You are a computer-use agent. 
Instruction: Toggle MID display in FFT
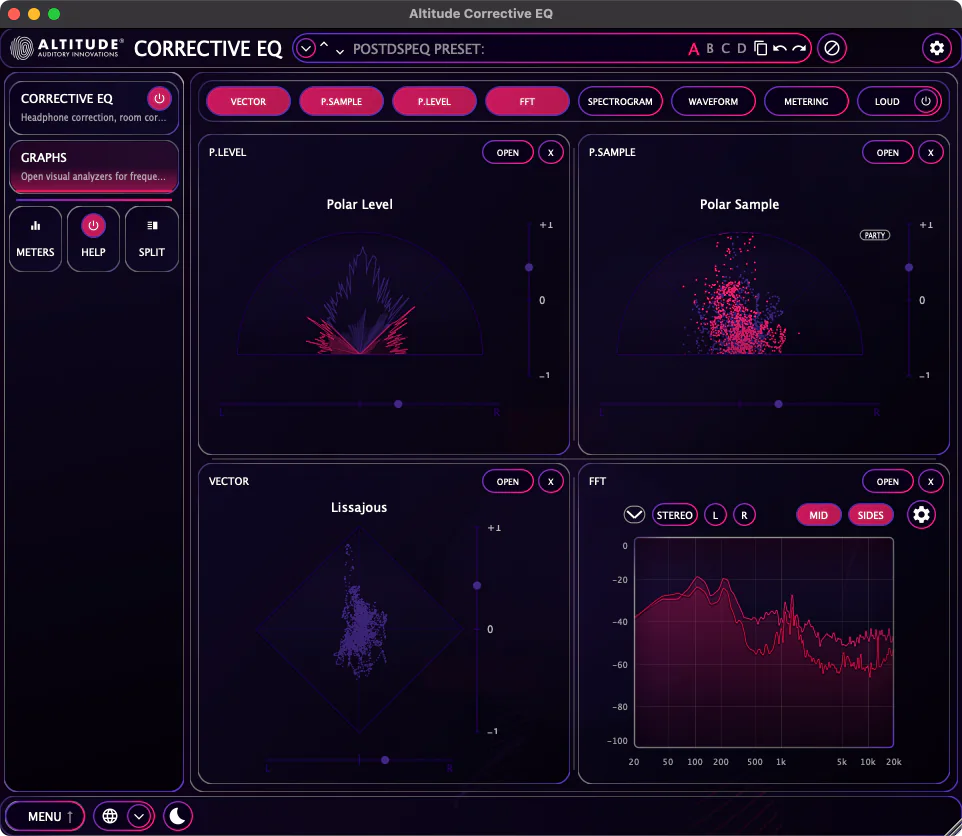[x=818, y=515]
